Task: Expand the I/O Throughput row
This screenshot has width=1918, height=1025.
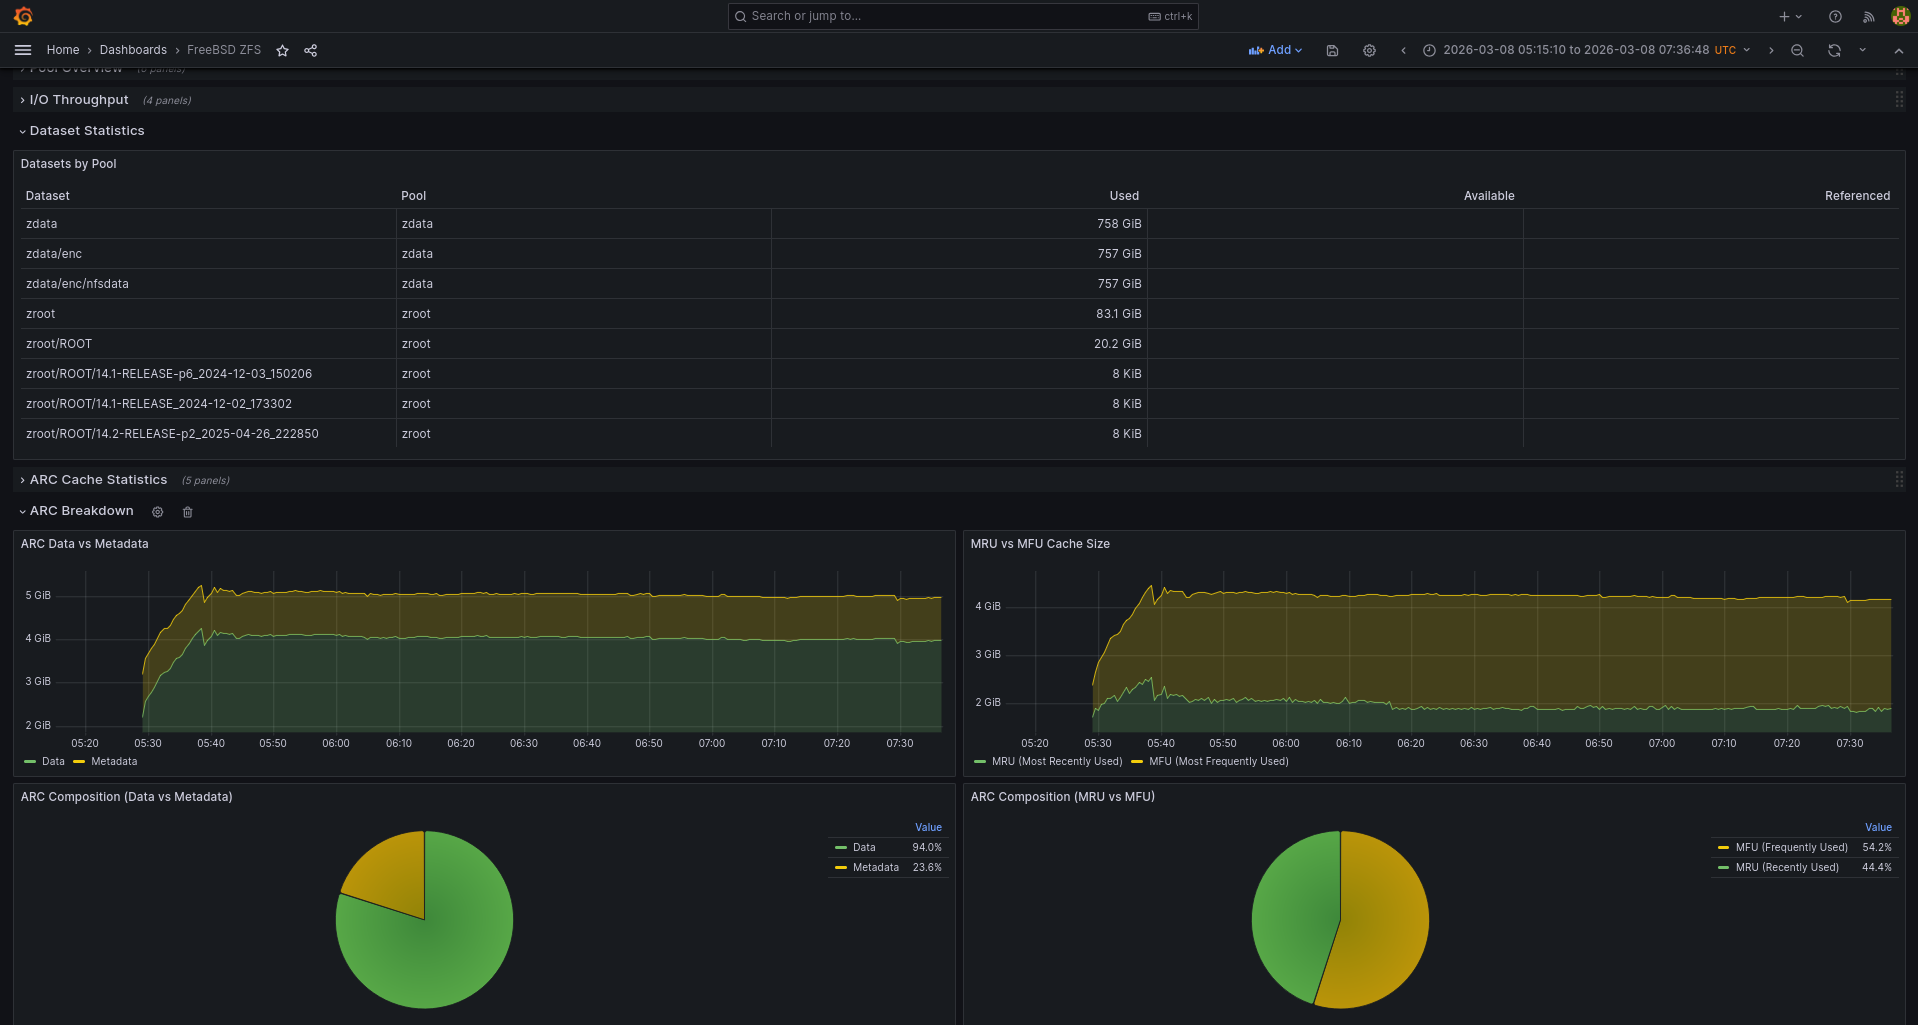Action: pos(79,100)
